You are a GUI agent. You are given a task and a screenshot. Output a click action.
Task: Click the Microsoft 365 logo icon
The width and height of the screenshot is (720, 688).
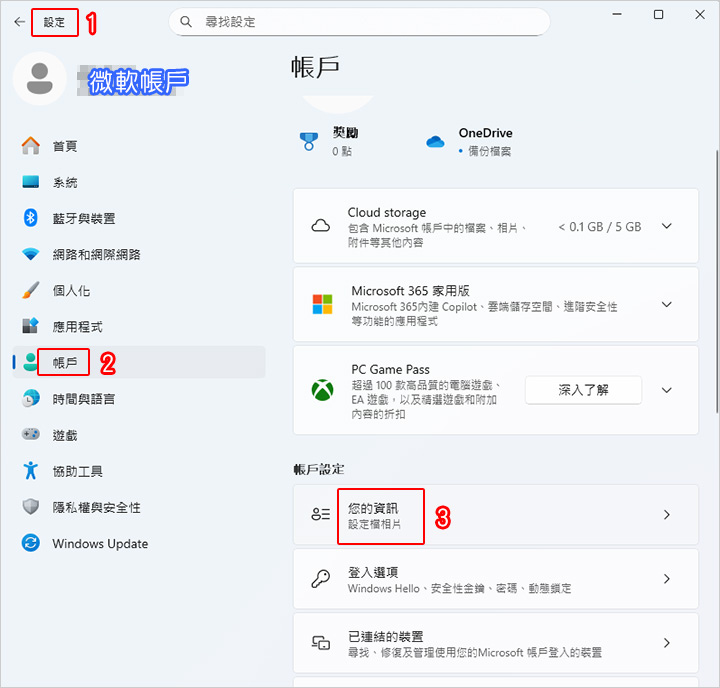(x=322, y=304)
